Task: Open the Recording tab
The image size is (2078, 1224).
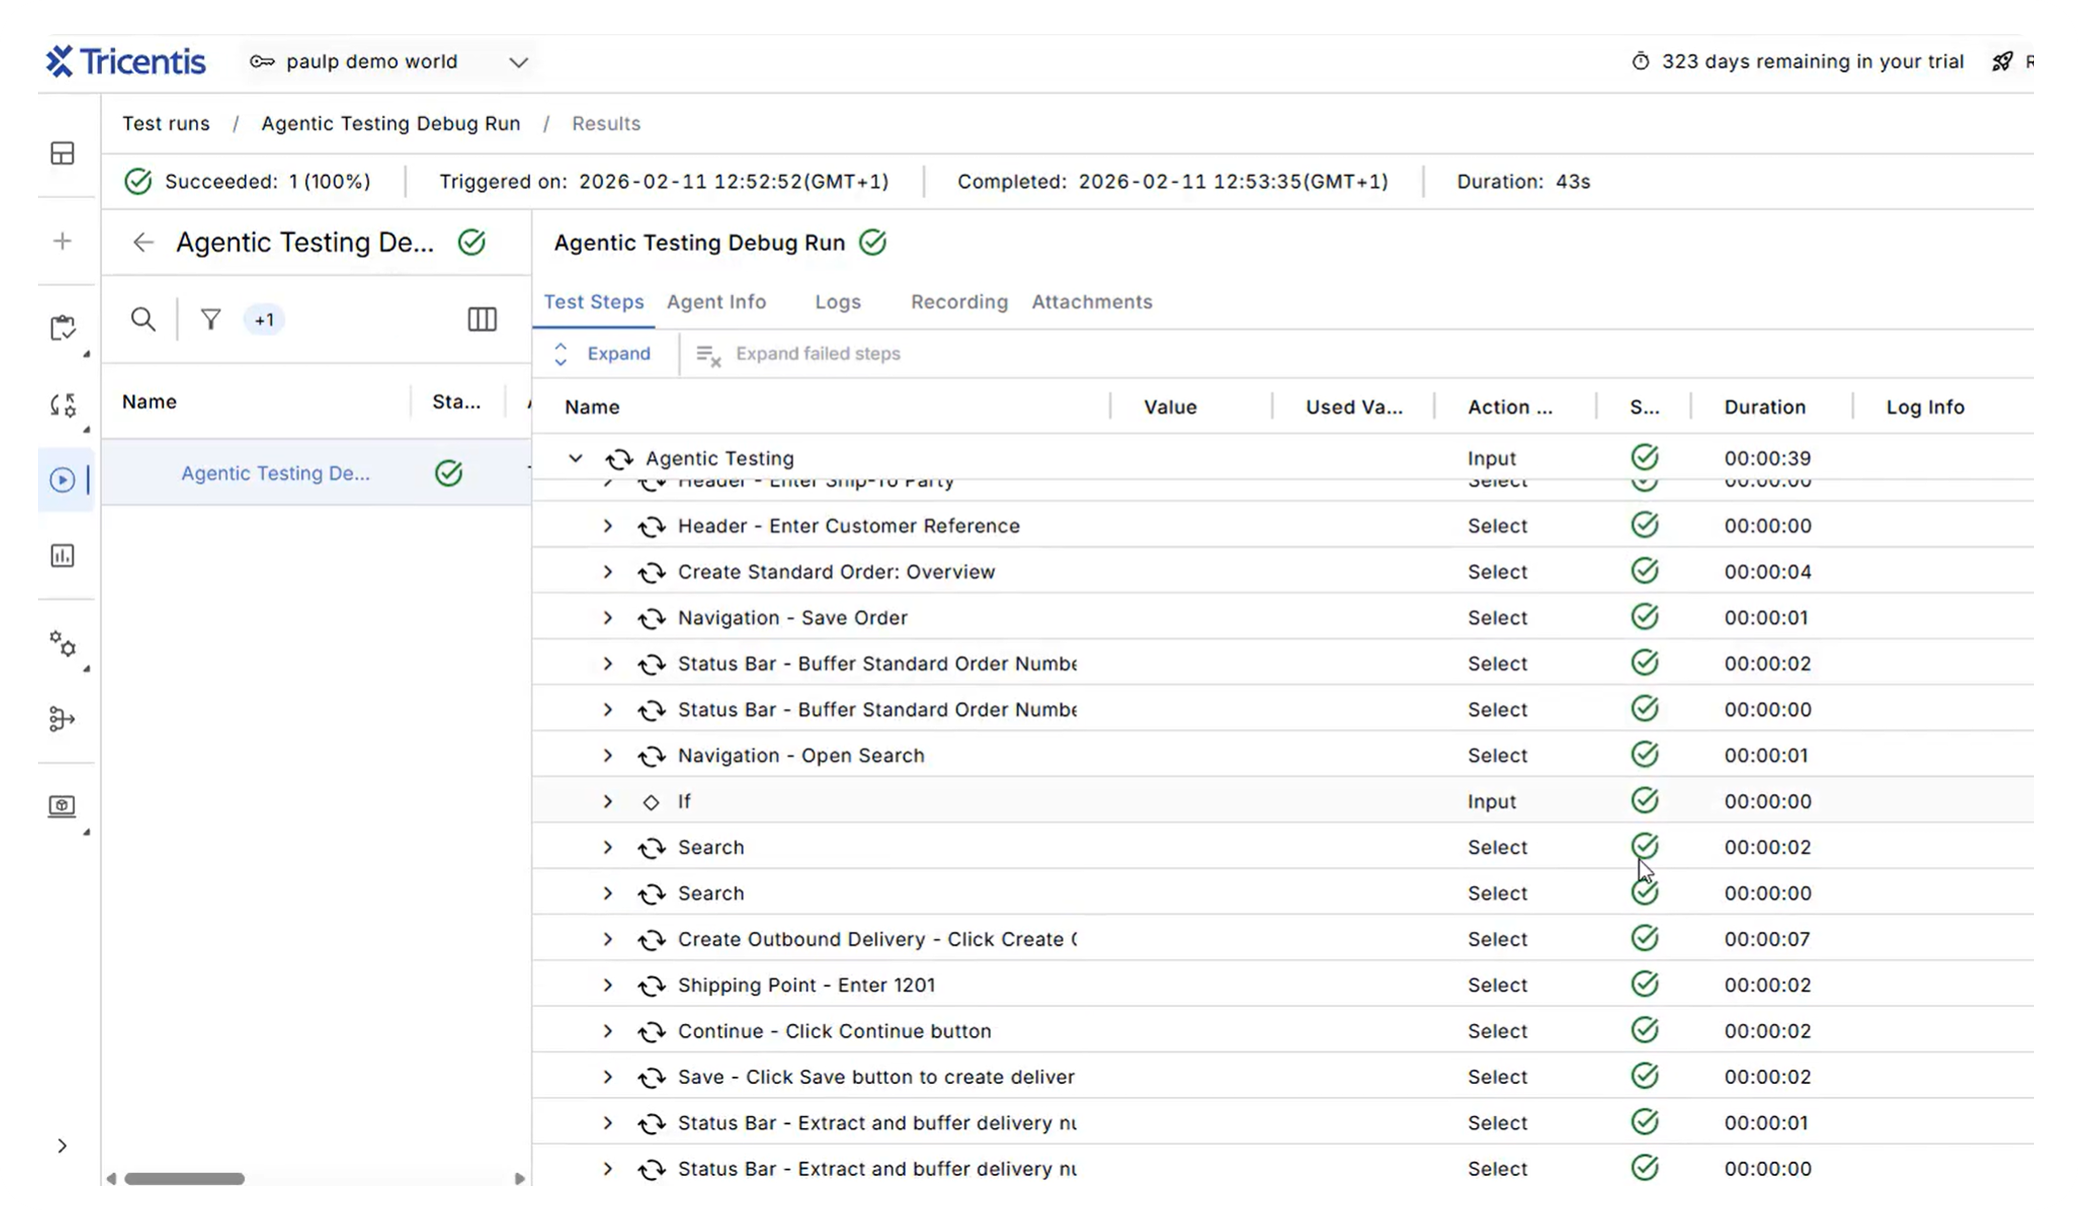Action: coord(959,302)
